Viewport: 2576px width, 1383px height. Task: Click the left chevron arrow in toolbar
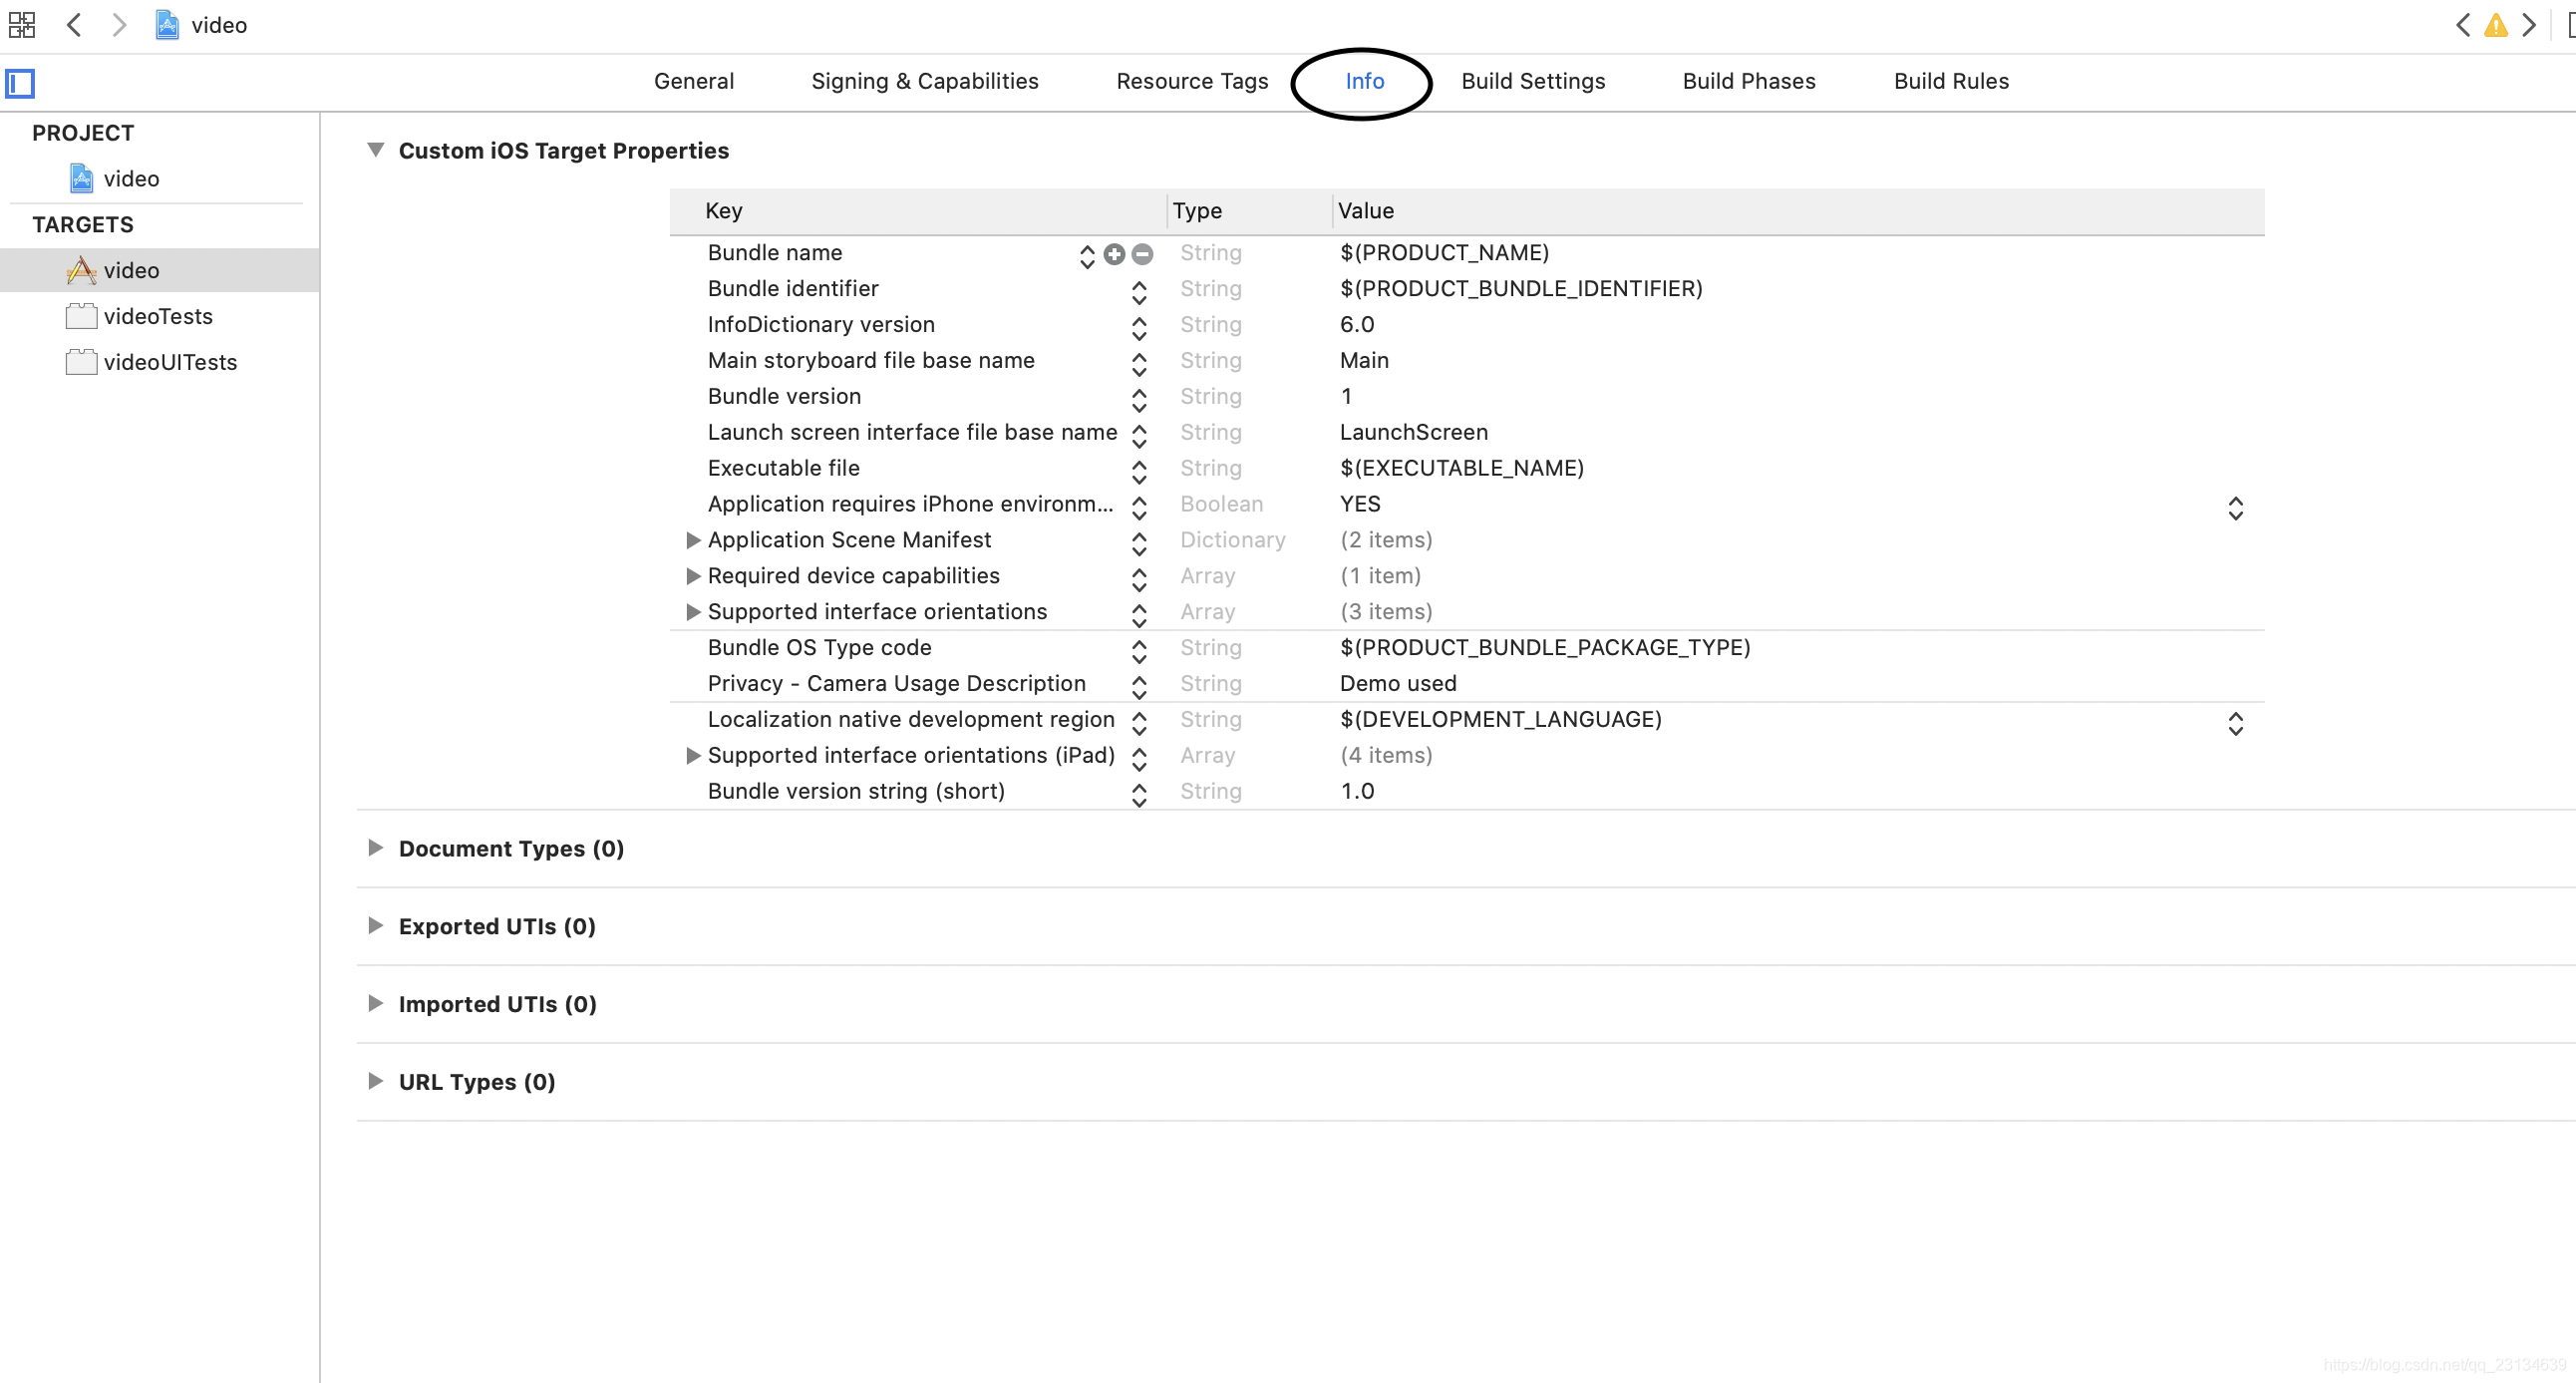75,24
